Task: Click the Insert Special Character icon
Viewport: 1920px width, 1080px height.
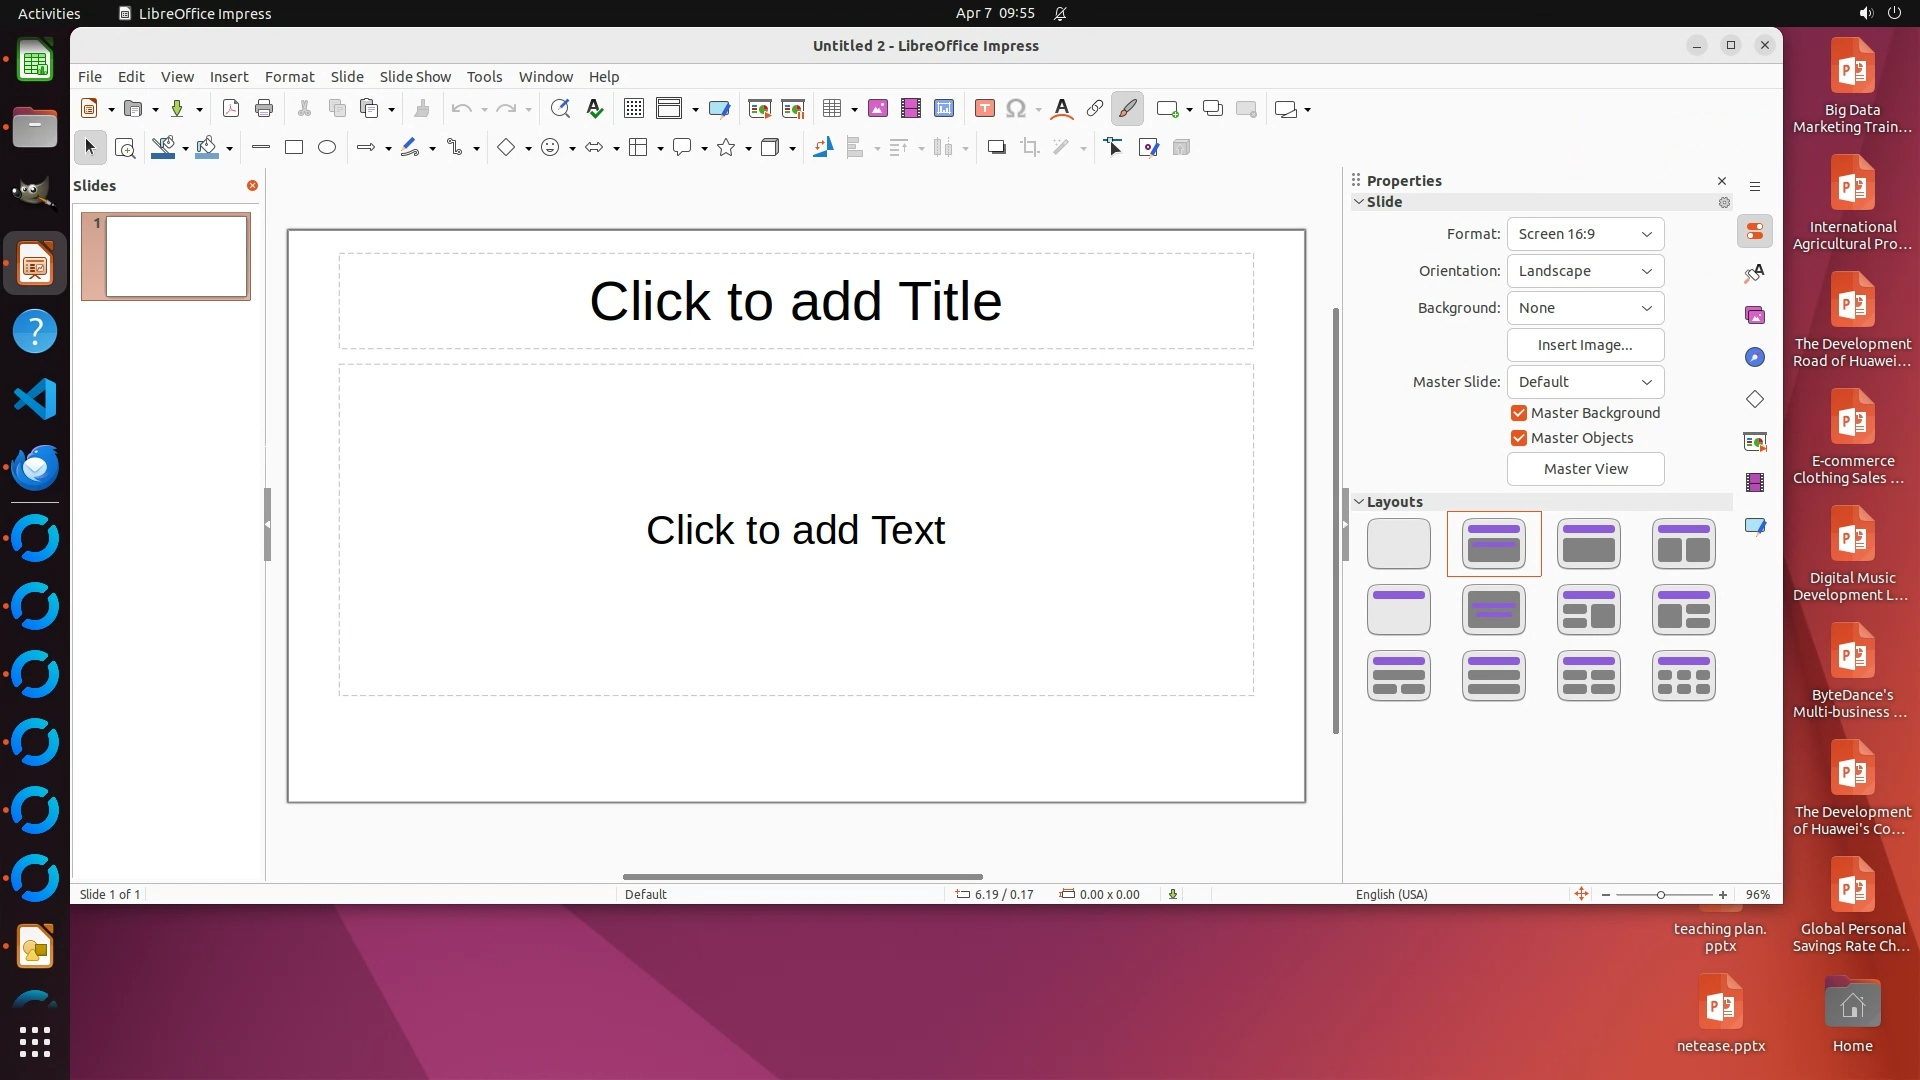Action: pos(1016,109)
